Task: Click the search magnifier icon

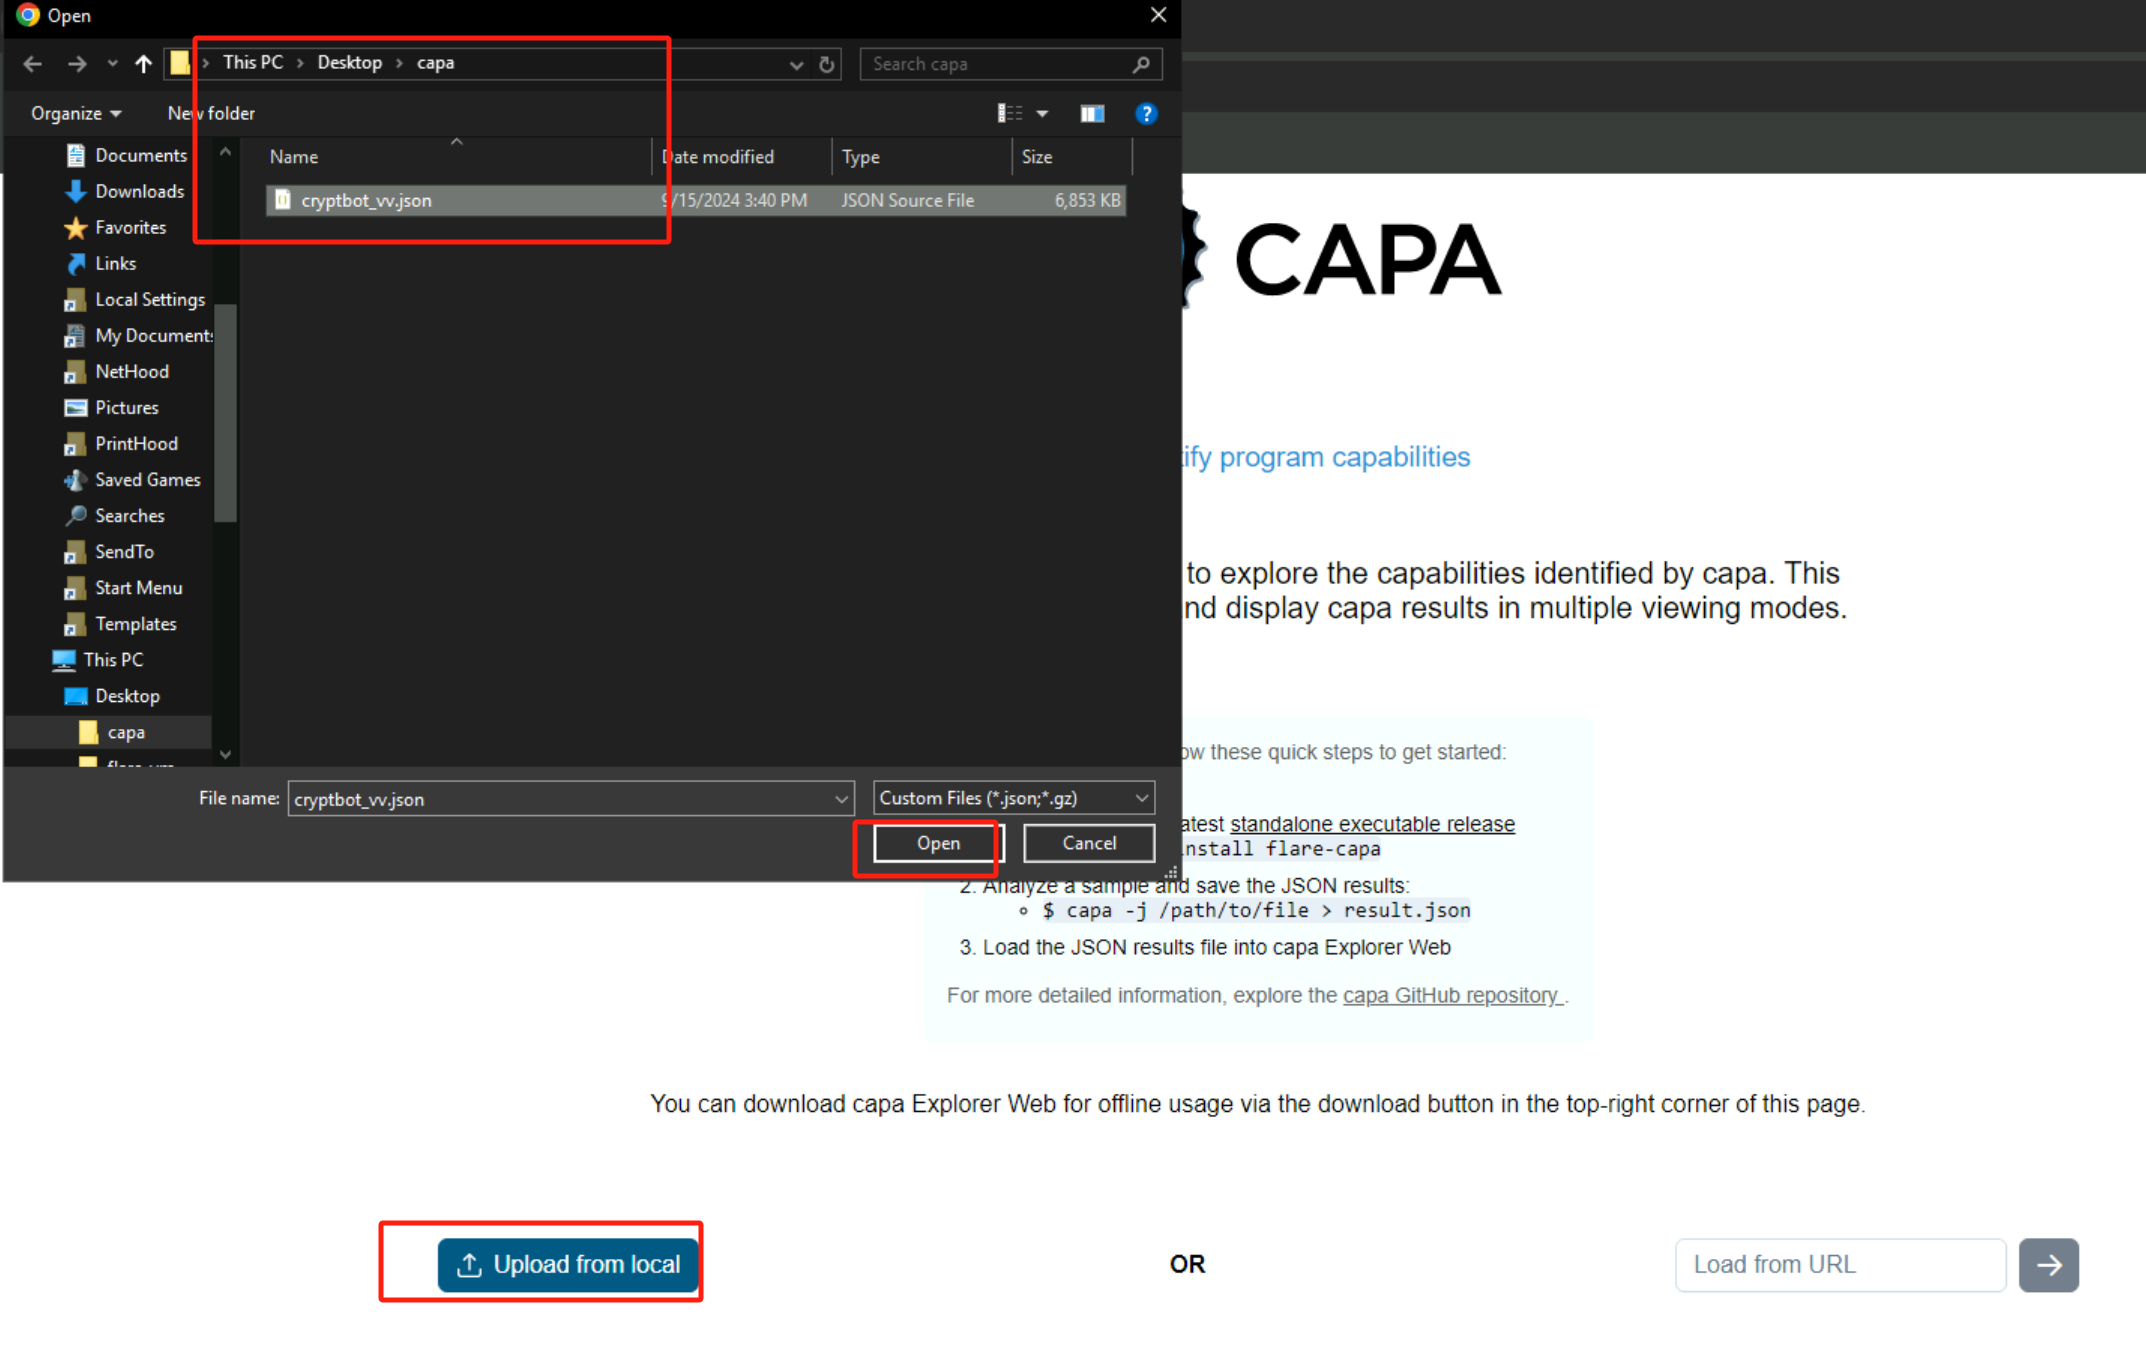Action: point(1141,65)
